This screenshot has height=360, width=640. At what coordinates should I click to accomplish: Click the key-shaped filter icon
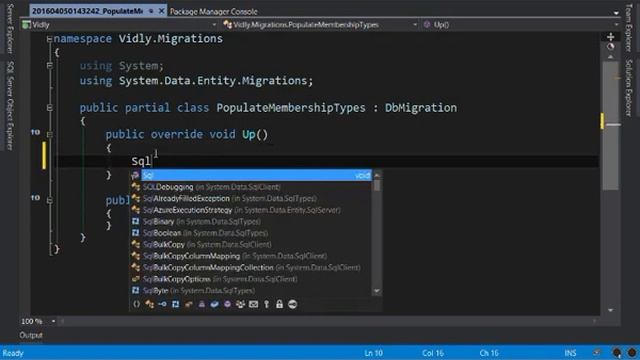tap(267, 304)
